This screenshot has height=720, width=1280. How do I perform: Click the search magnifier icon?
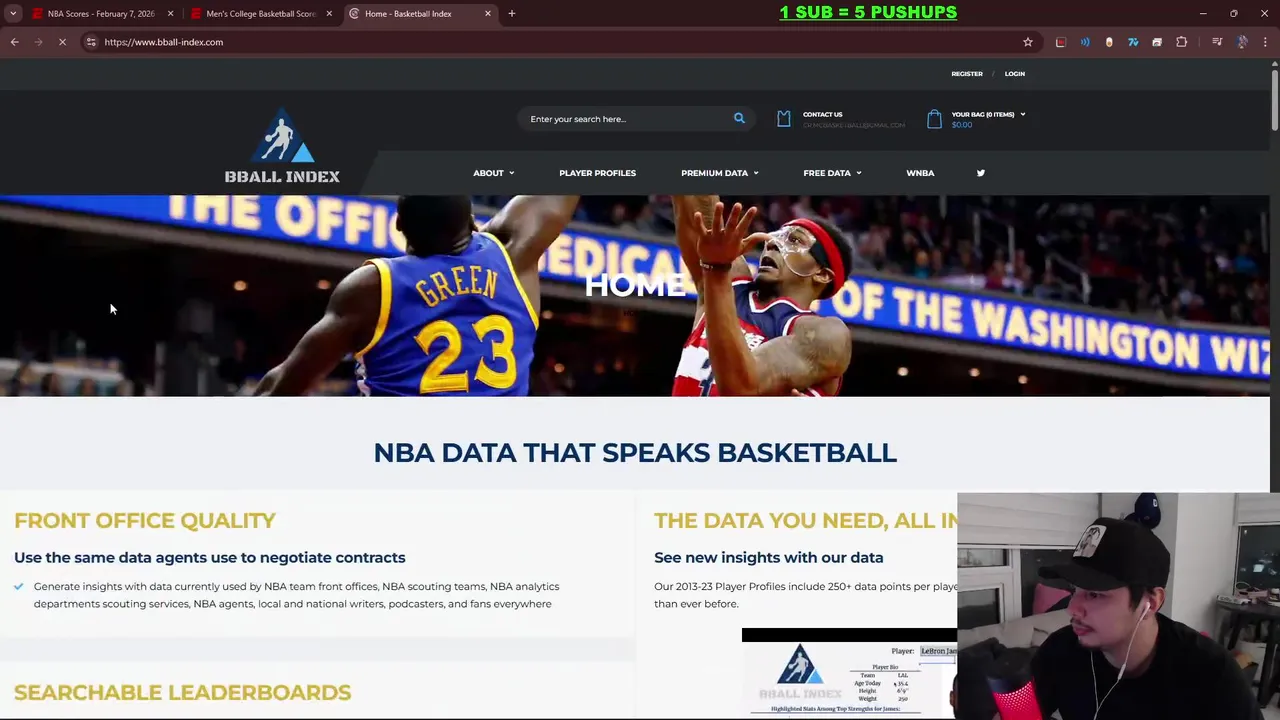pos(739,119)
